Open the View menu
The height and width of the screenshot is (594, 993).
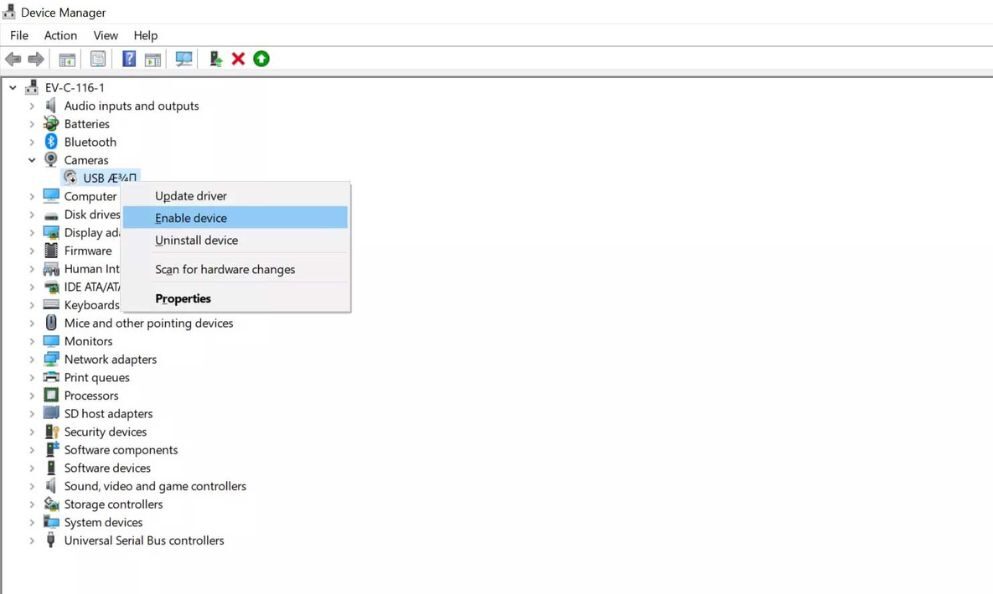point(106,36)
